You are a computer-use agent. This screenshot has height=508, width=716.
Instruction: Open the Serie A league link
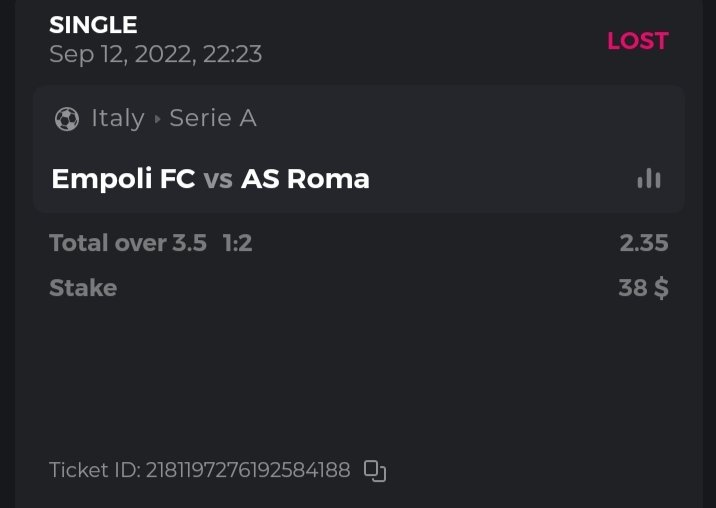click(x=213, y=119)
